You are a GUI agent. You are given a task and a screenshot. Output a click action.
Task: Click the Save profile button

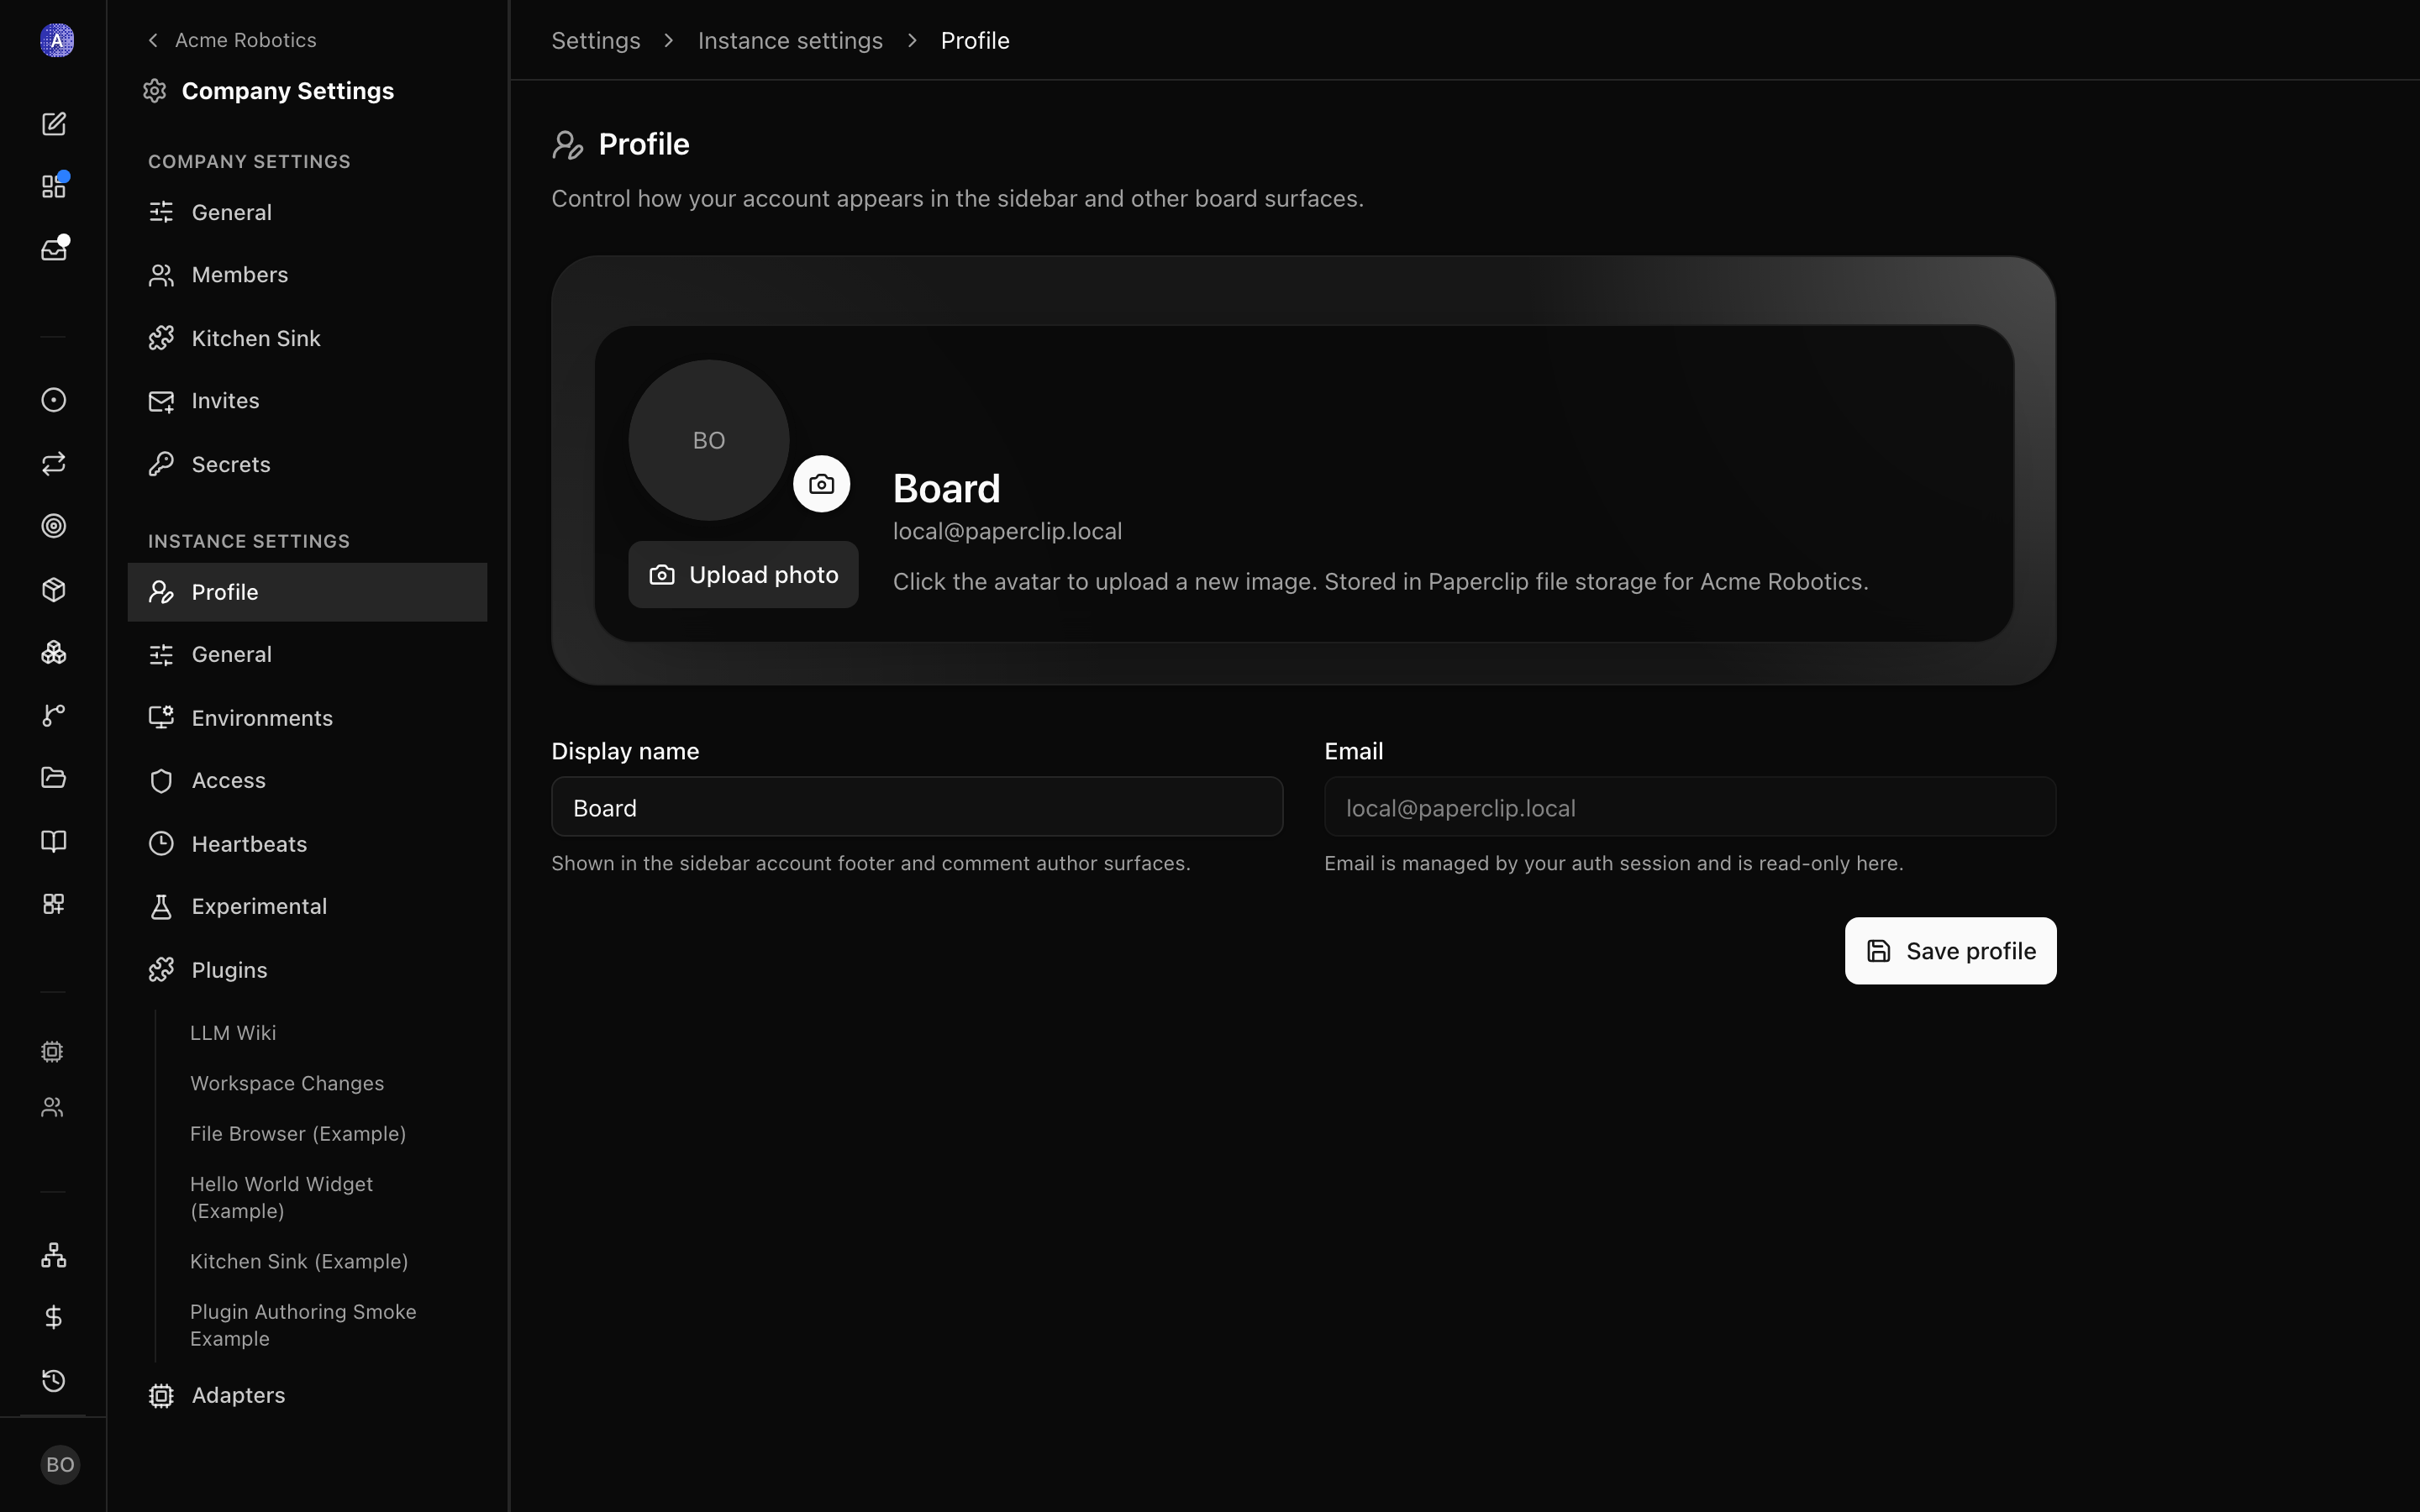pos(1950,951)
